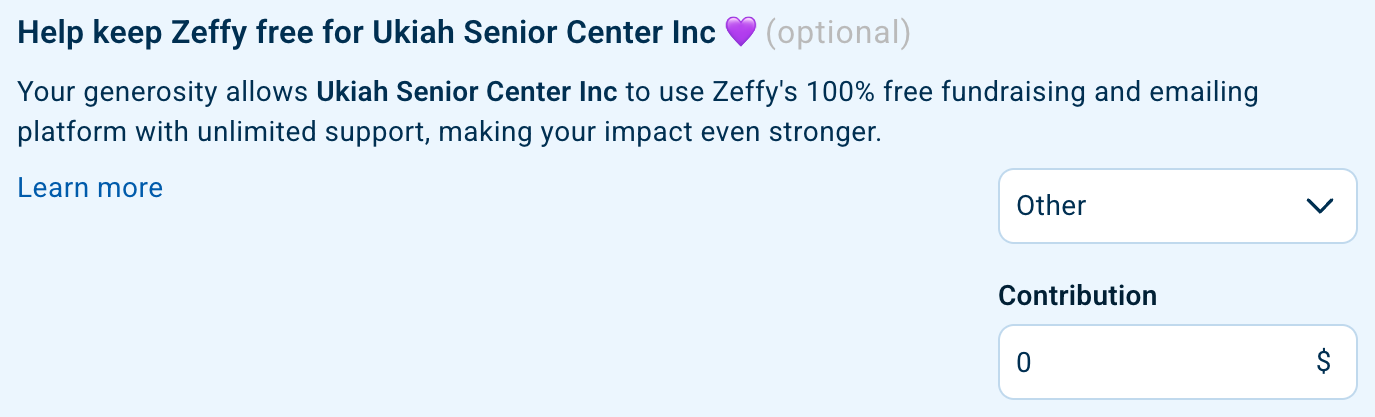Click the gray (optional) label
The image size is (1375, 417).
[x=838, y=33]
